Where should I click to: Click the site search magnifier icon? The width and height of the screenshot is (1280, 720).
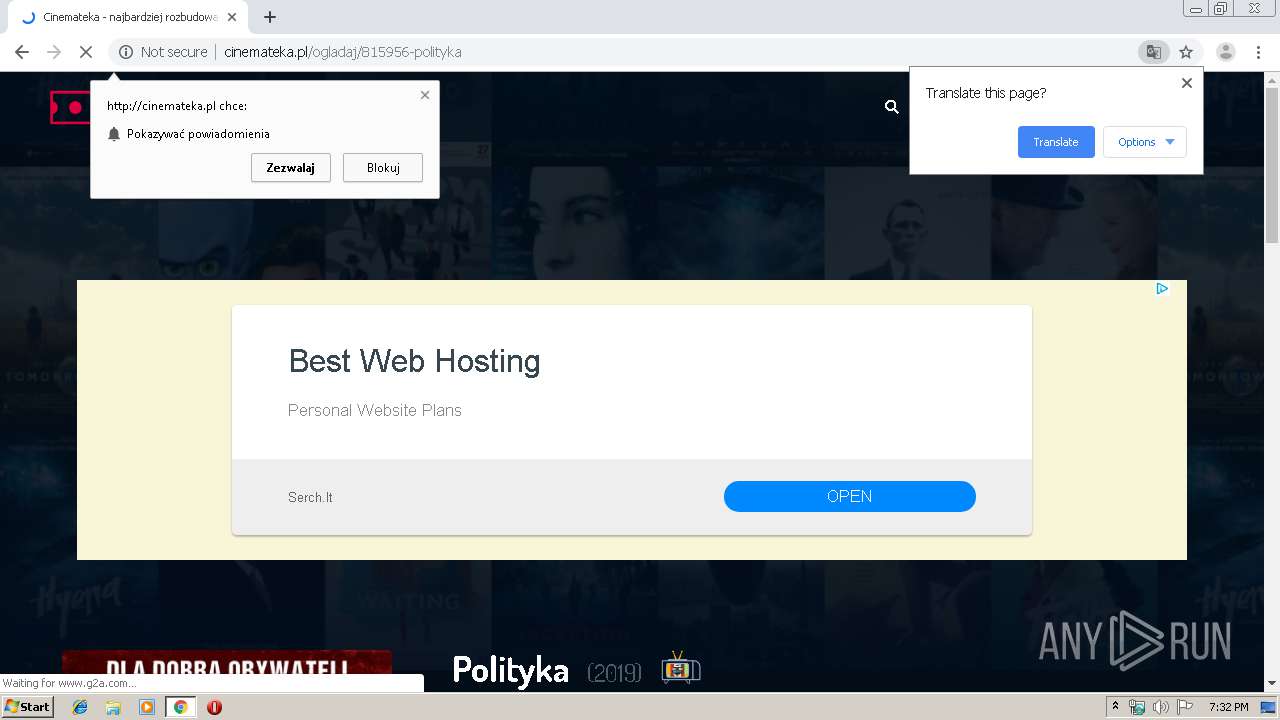pos(892,107)
